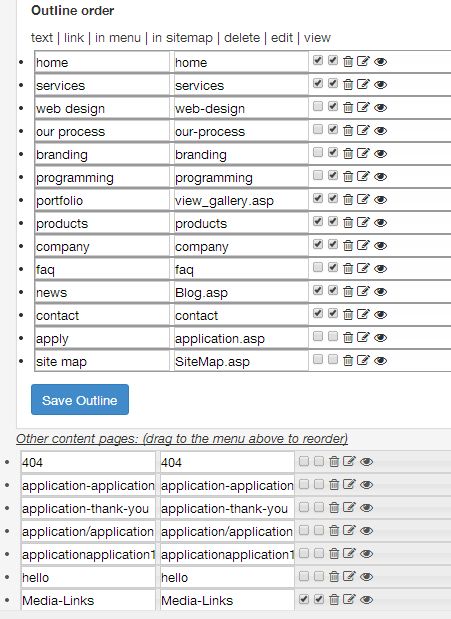The image size is (451, 619).
Task: Check in menu for apply row
Action: click(x=318, y=336)
